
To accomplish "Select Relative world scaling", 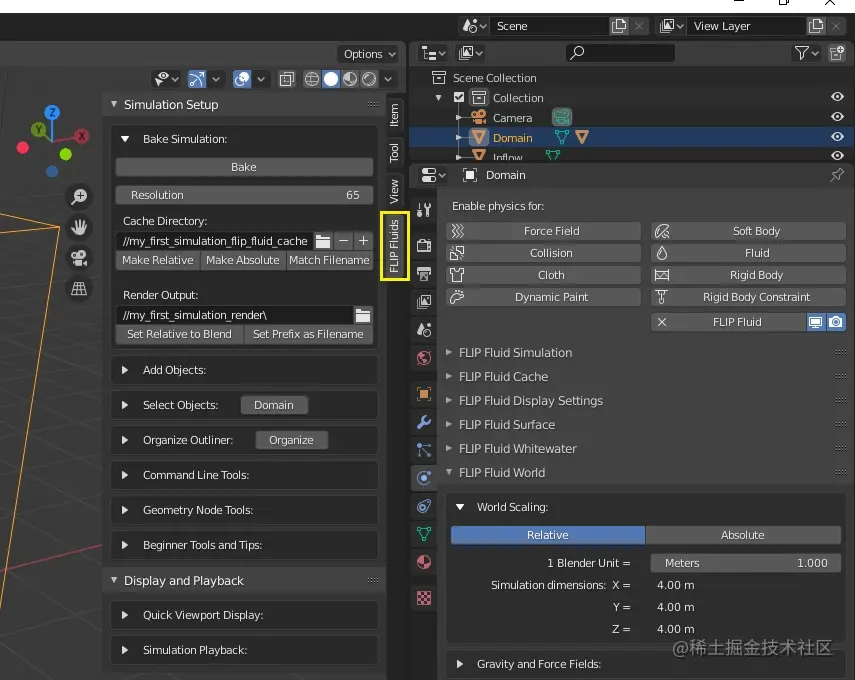I will 547,535.
